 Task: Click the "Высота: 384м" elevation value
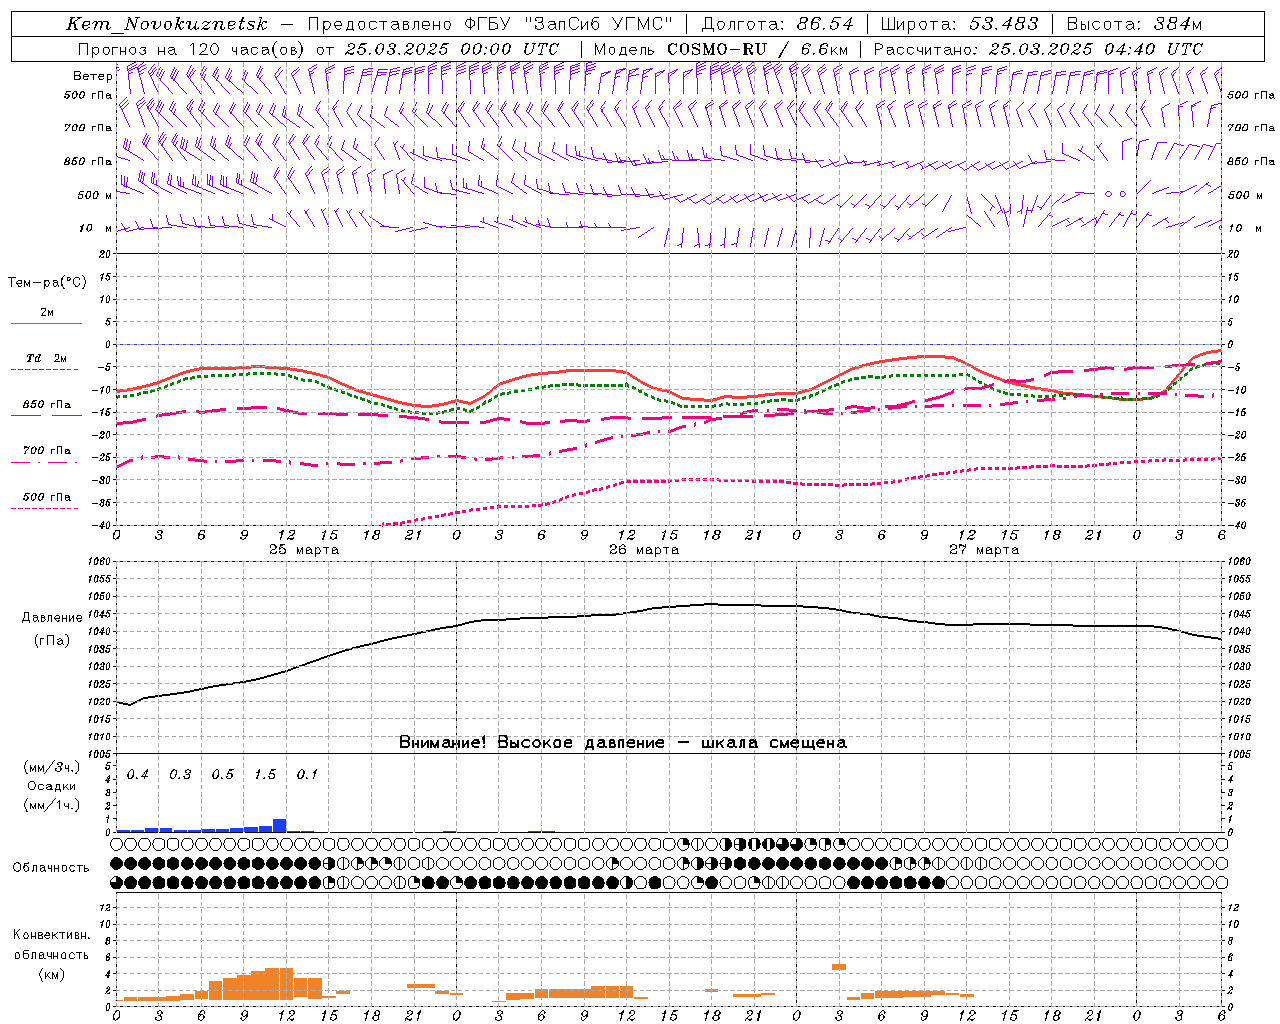[x=1134, y=24]
